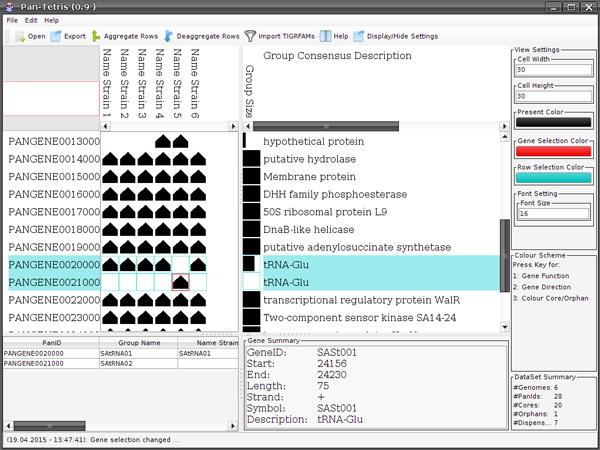Click the Display/Hide Settings icon

(x=359, y=36)
